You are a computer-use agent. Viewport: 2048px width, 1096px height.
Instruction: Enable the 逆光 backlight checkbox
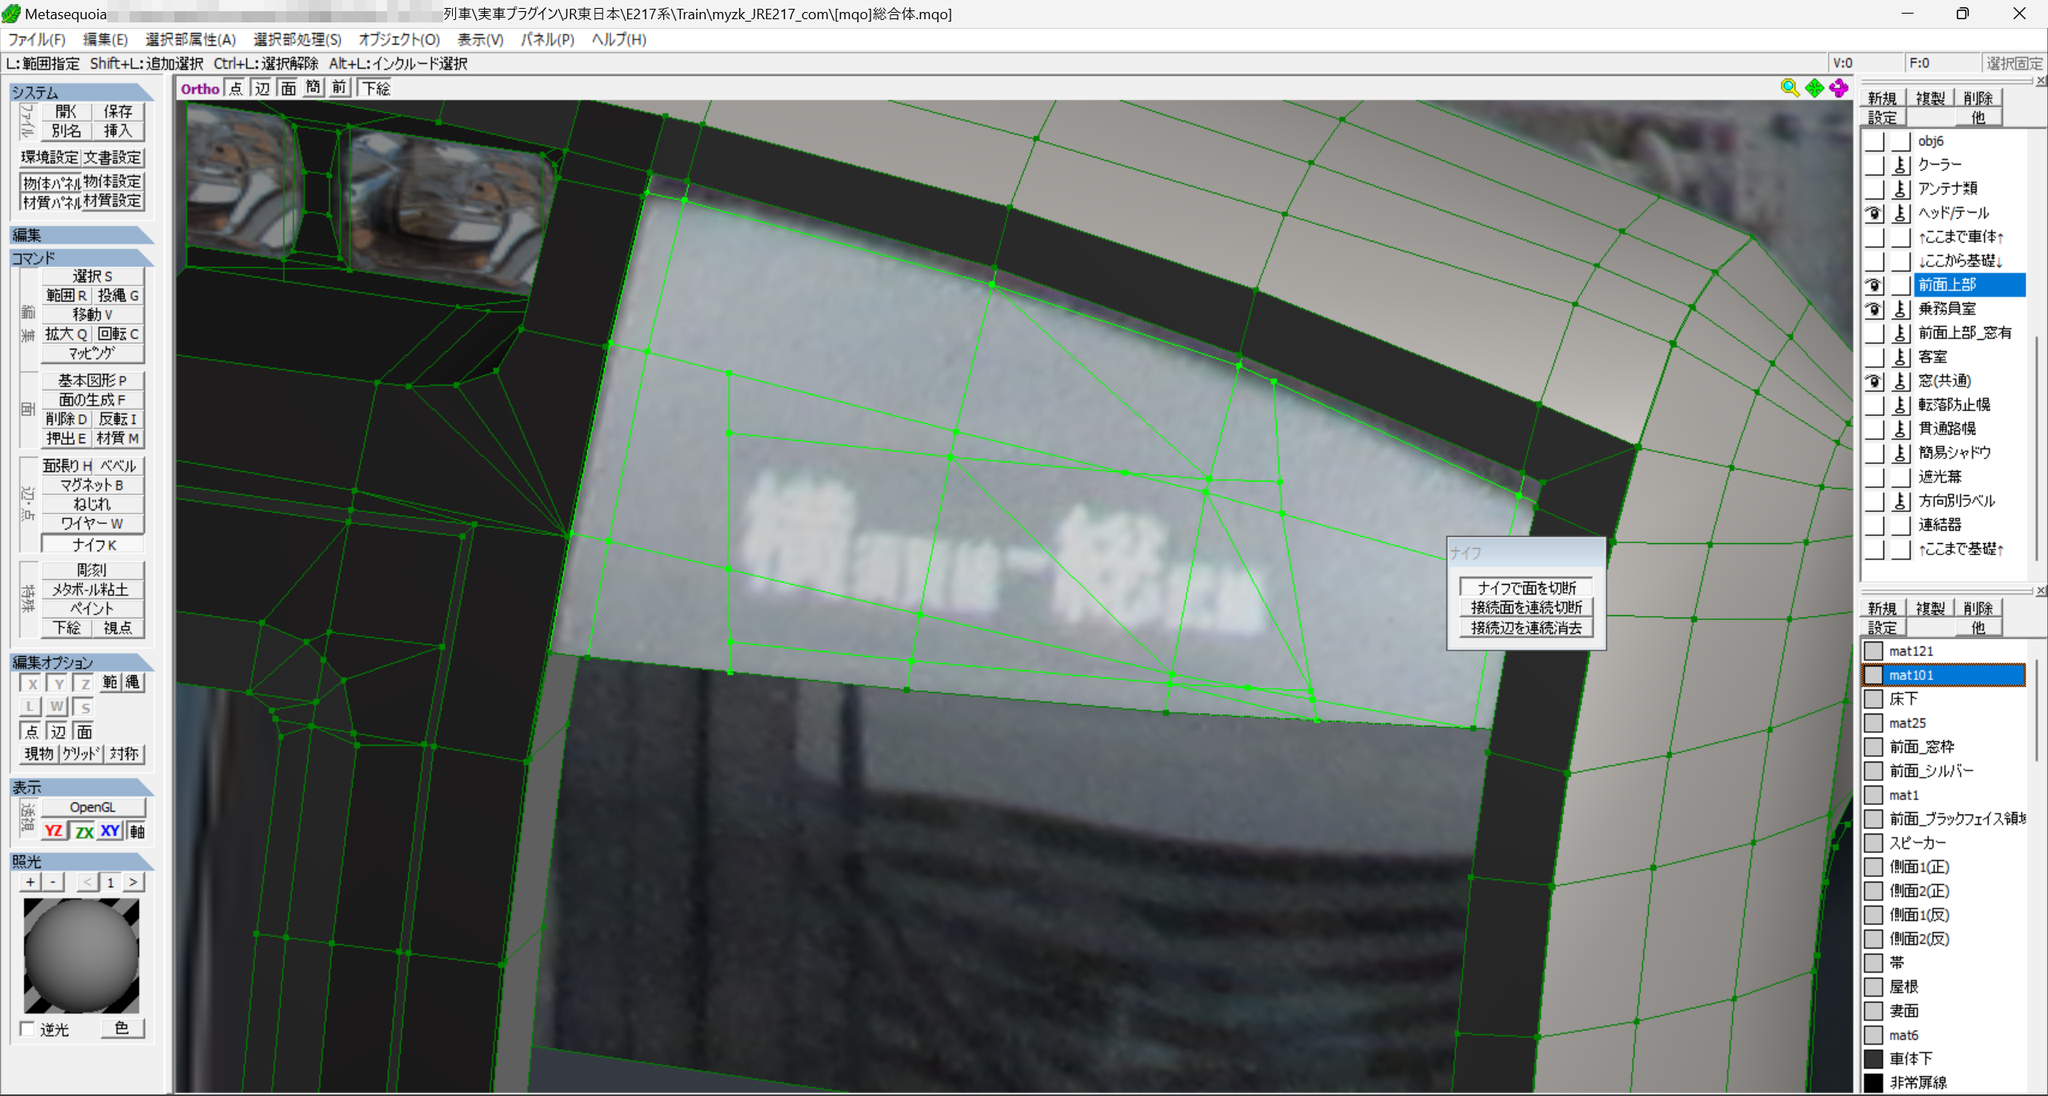28,1029
